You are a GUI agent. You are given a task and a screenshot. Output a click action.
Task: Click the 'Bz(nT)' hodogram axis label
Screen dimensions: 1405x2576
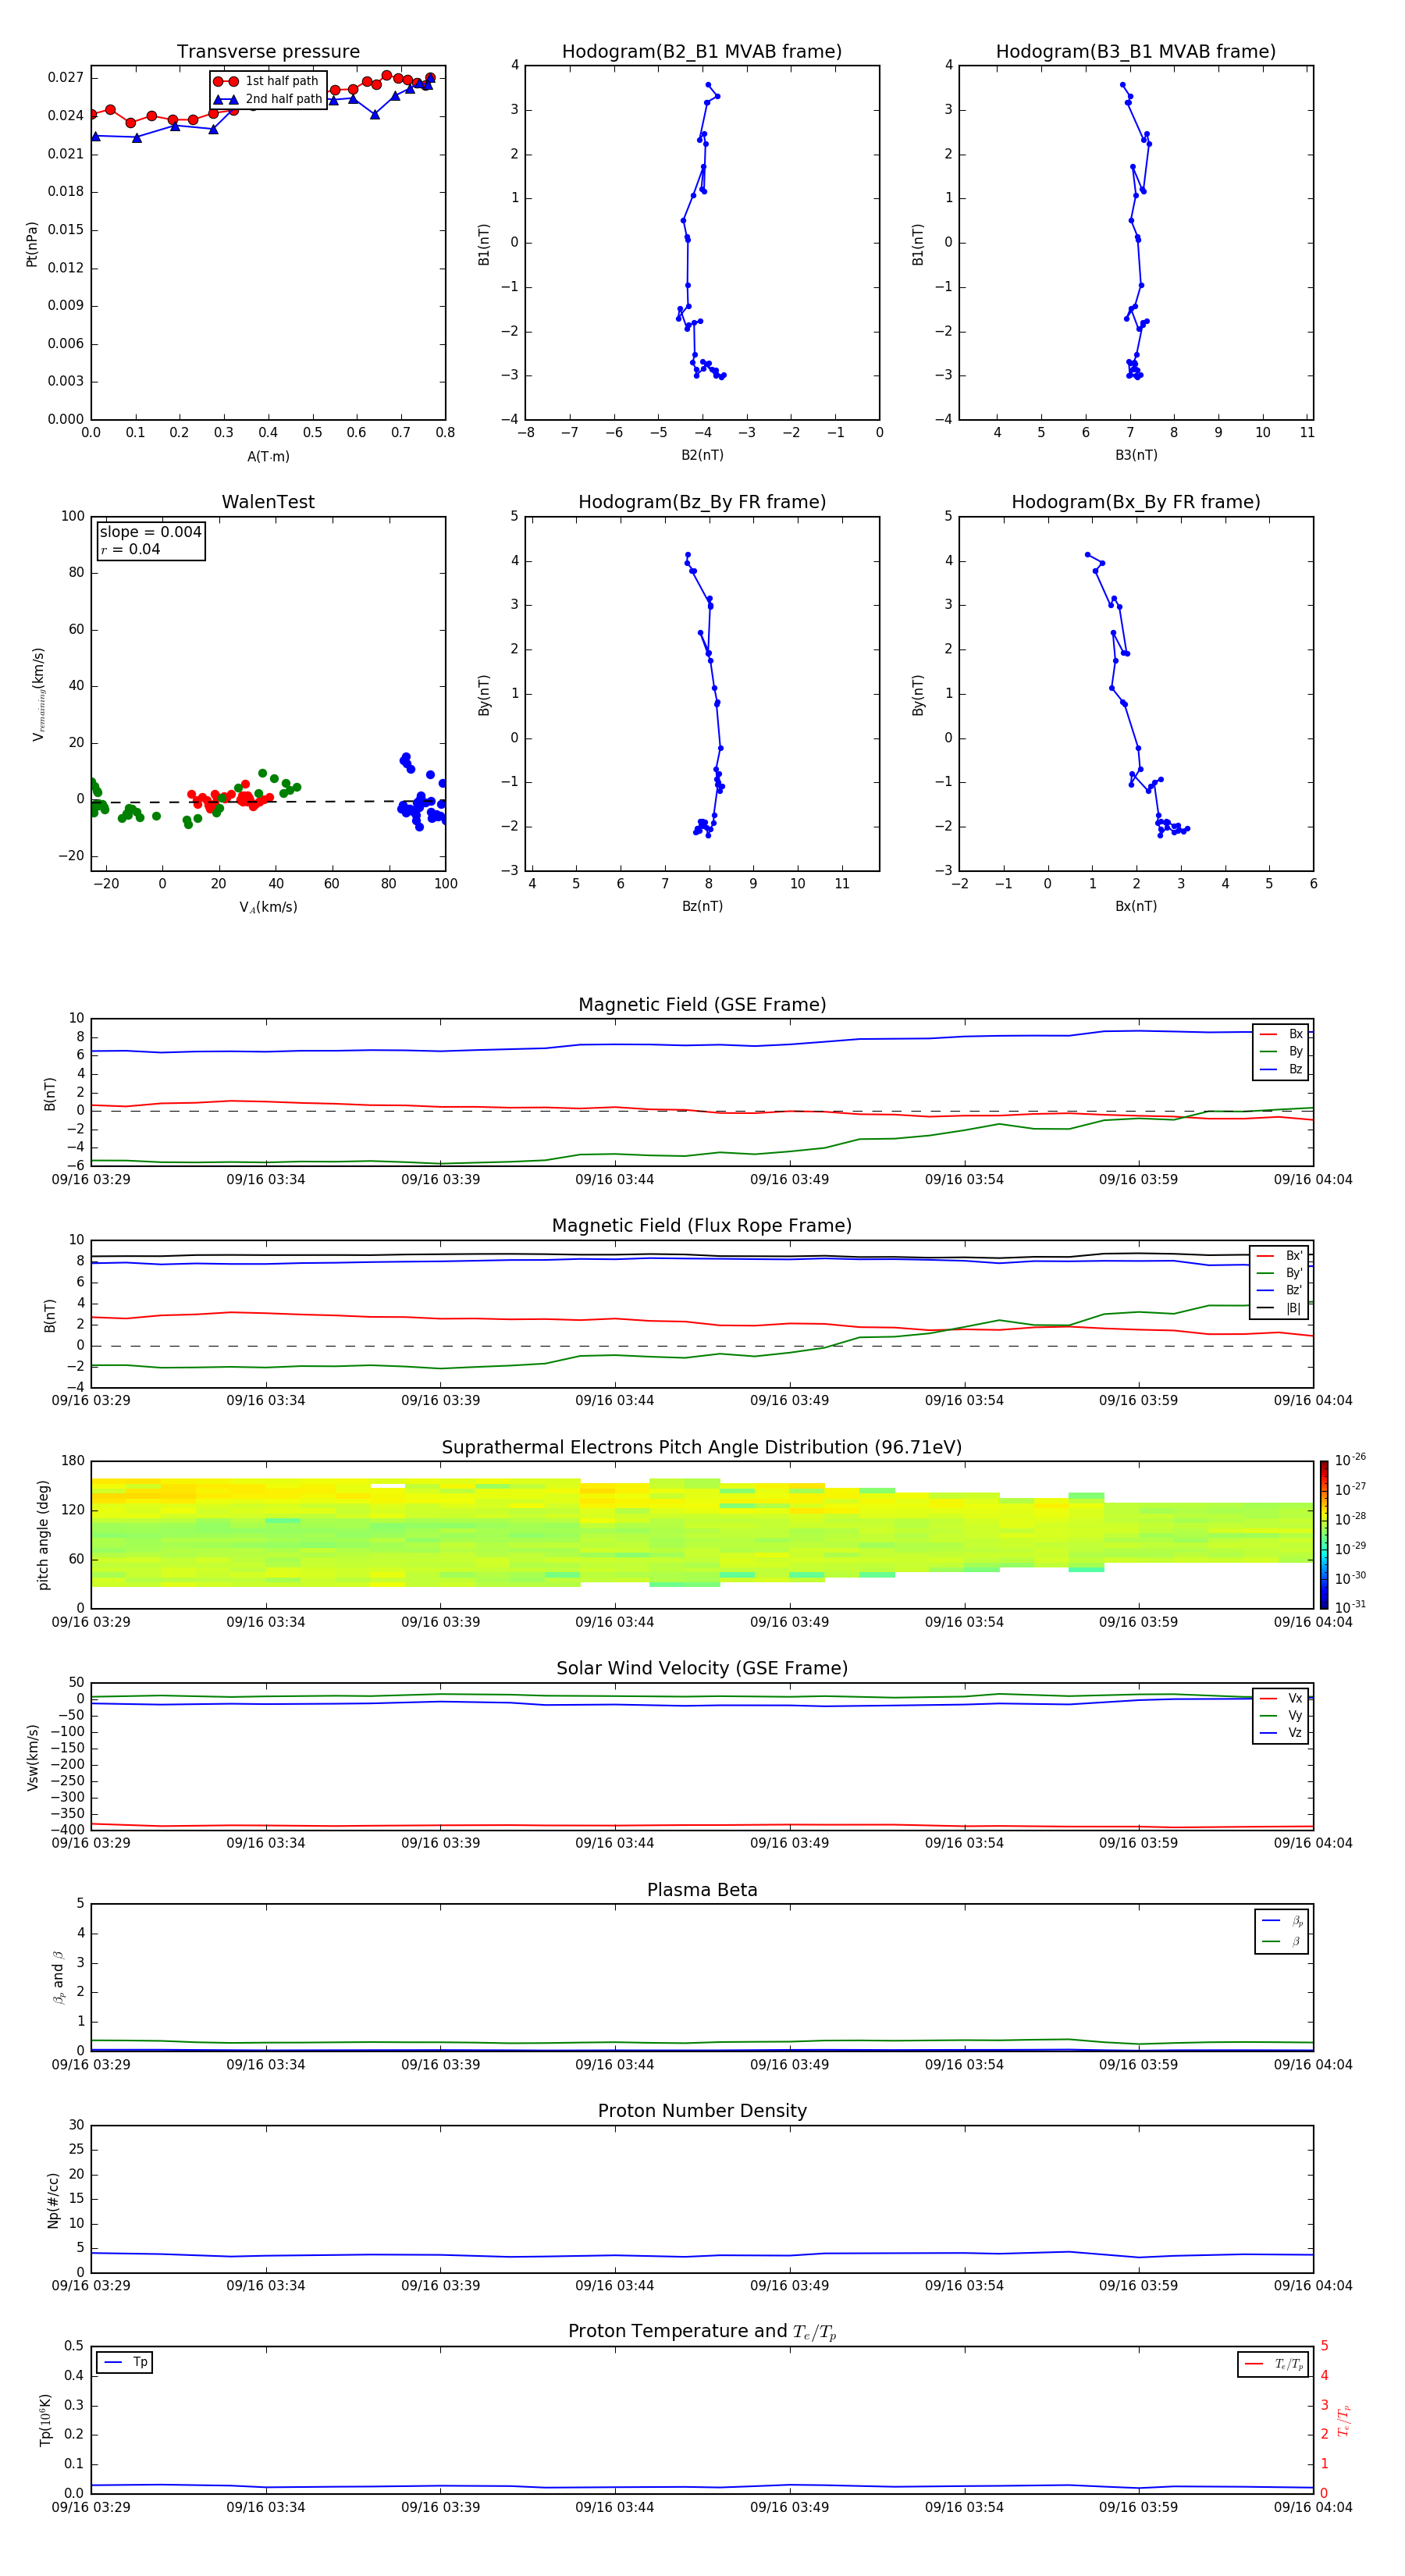point(702,906)
